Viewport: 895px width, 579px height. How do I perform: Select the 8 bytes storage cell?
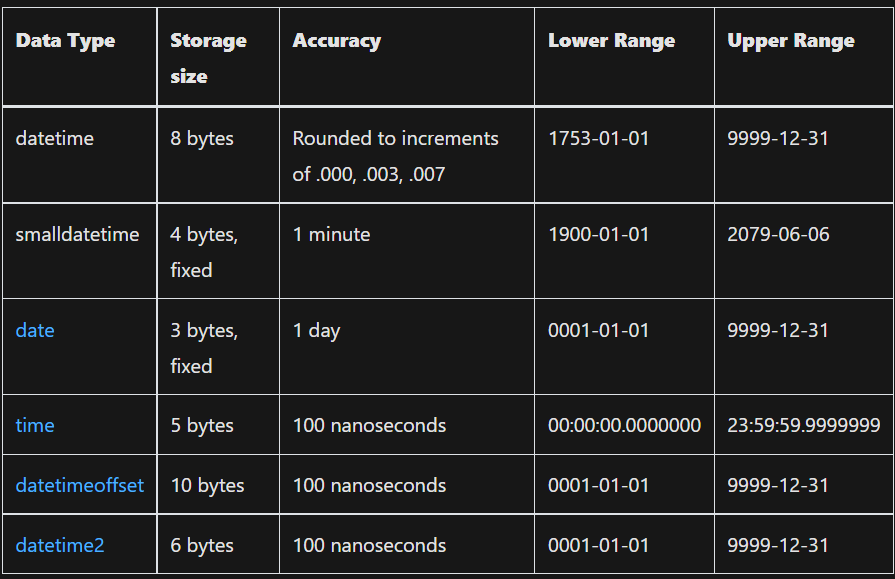202,138
